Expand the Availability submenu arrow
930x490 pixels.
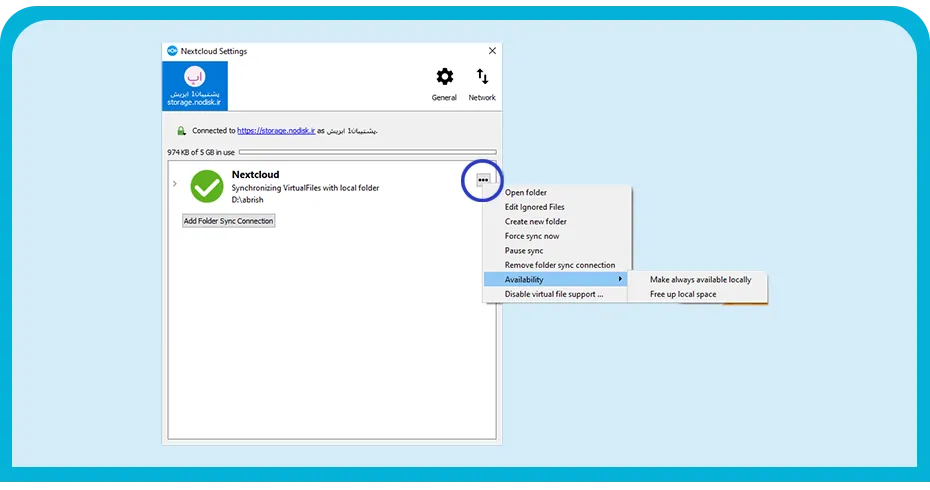(x=620, y=279)
